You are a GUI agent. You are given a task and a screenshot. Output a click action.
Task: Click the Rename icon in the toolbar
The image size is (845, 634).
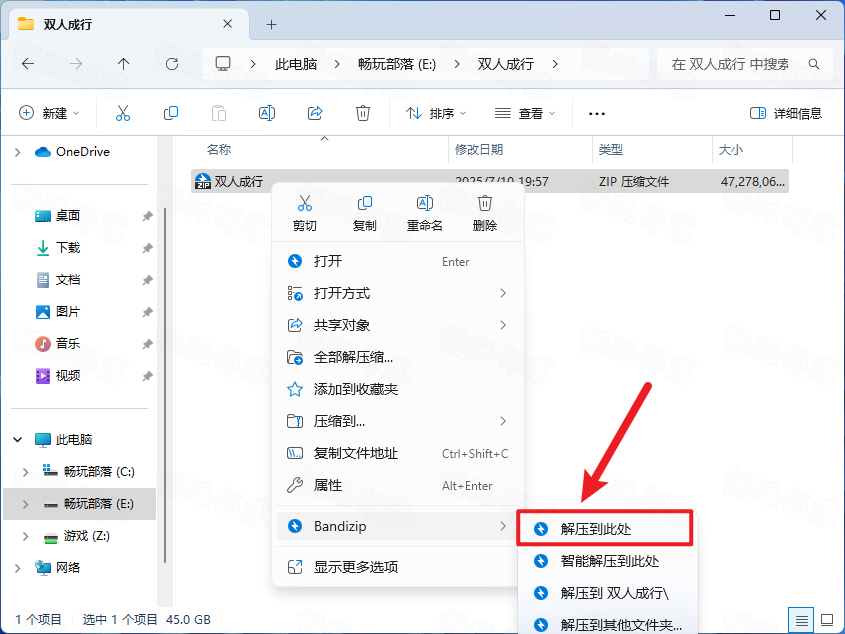267,113
